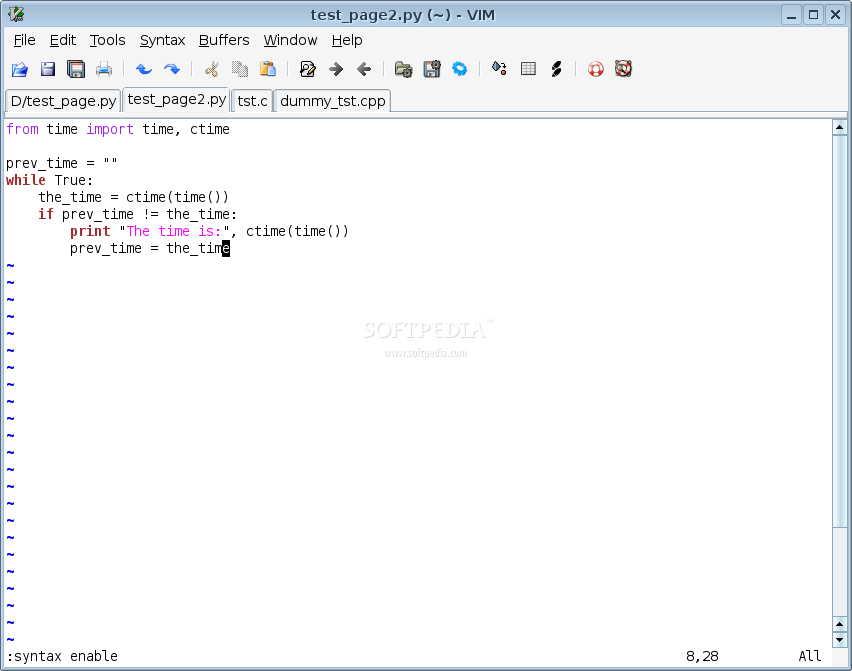Screen dimensions: 852x671
Task: Click the 'from' keyword in line one
Action: pos(22,129)
